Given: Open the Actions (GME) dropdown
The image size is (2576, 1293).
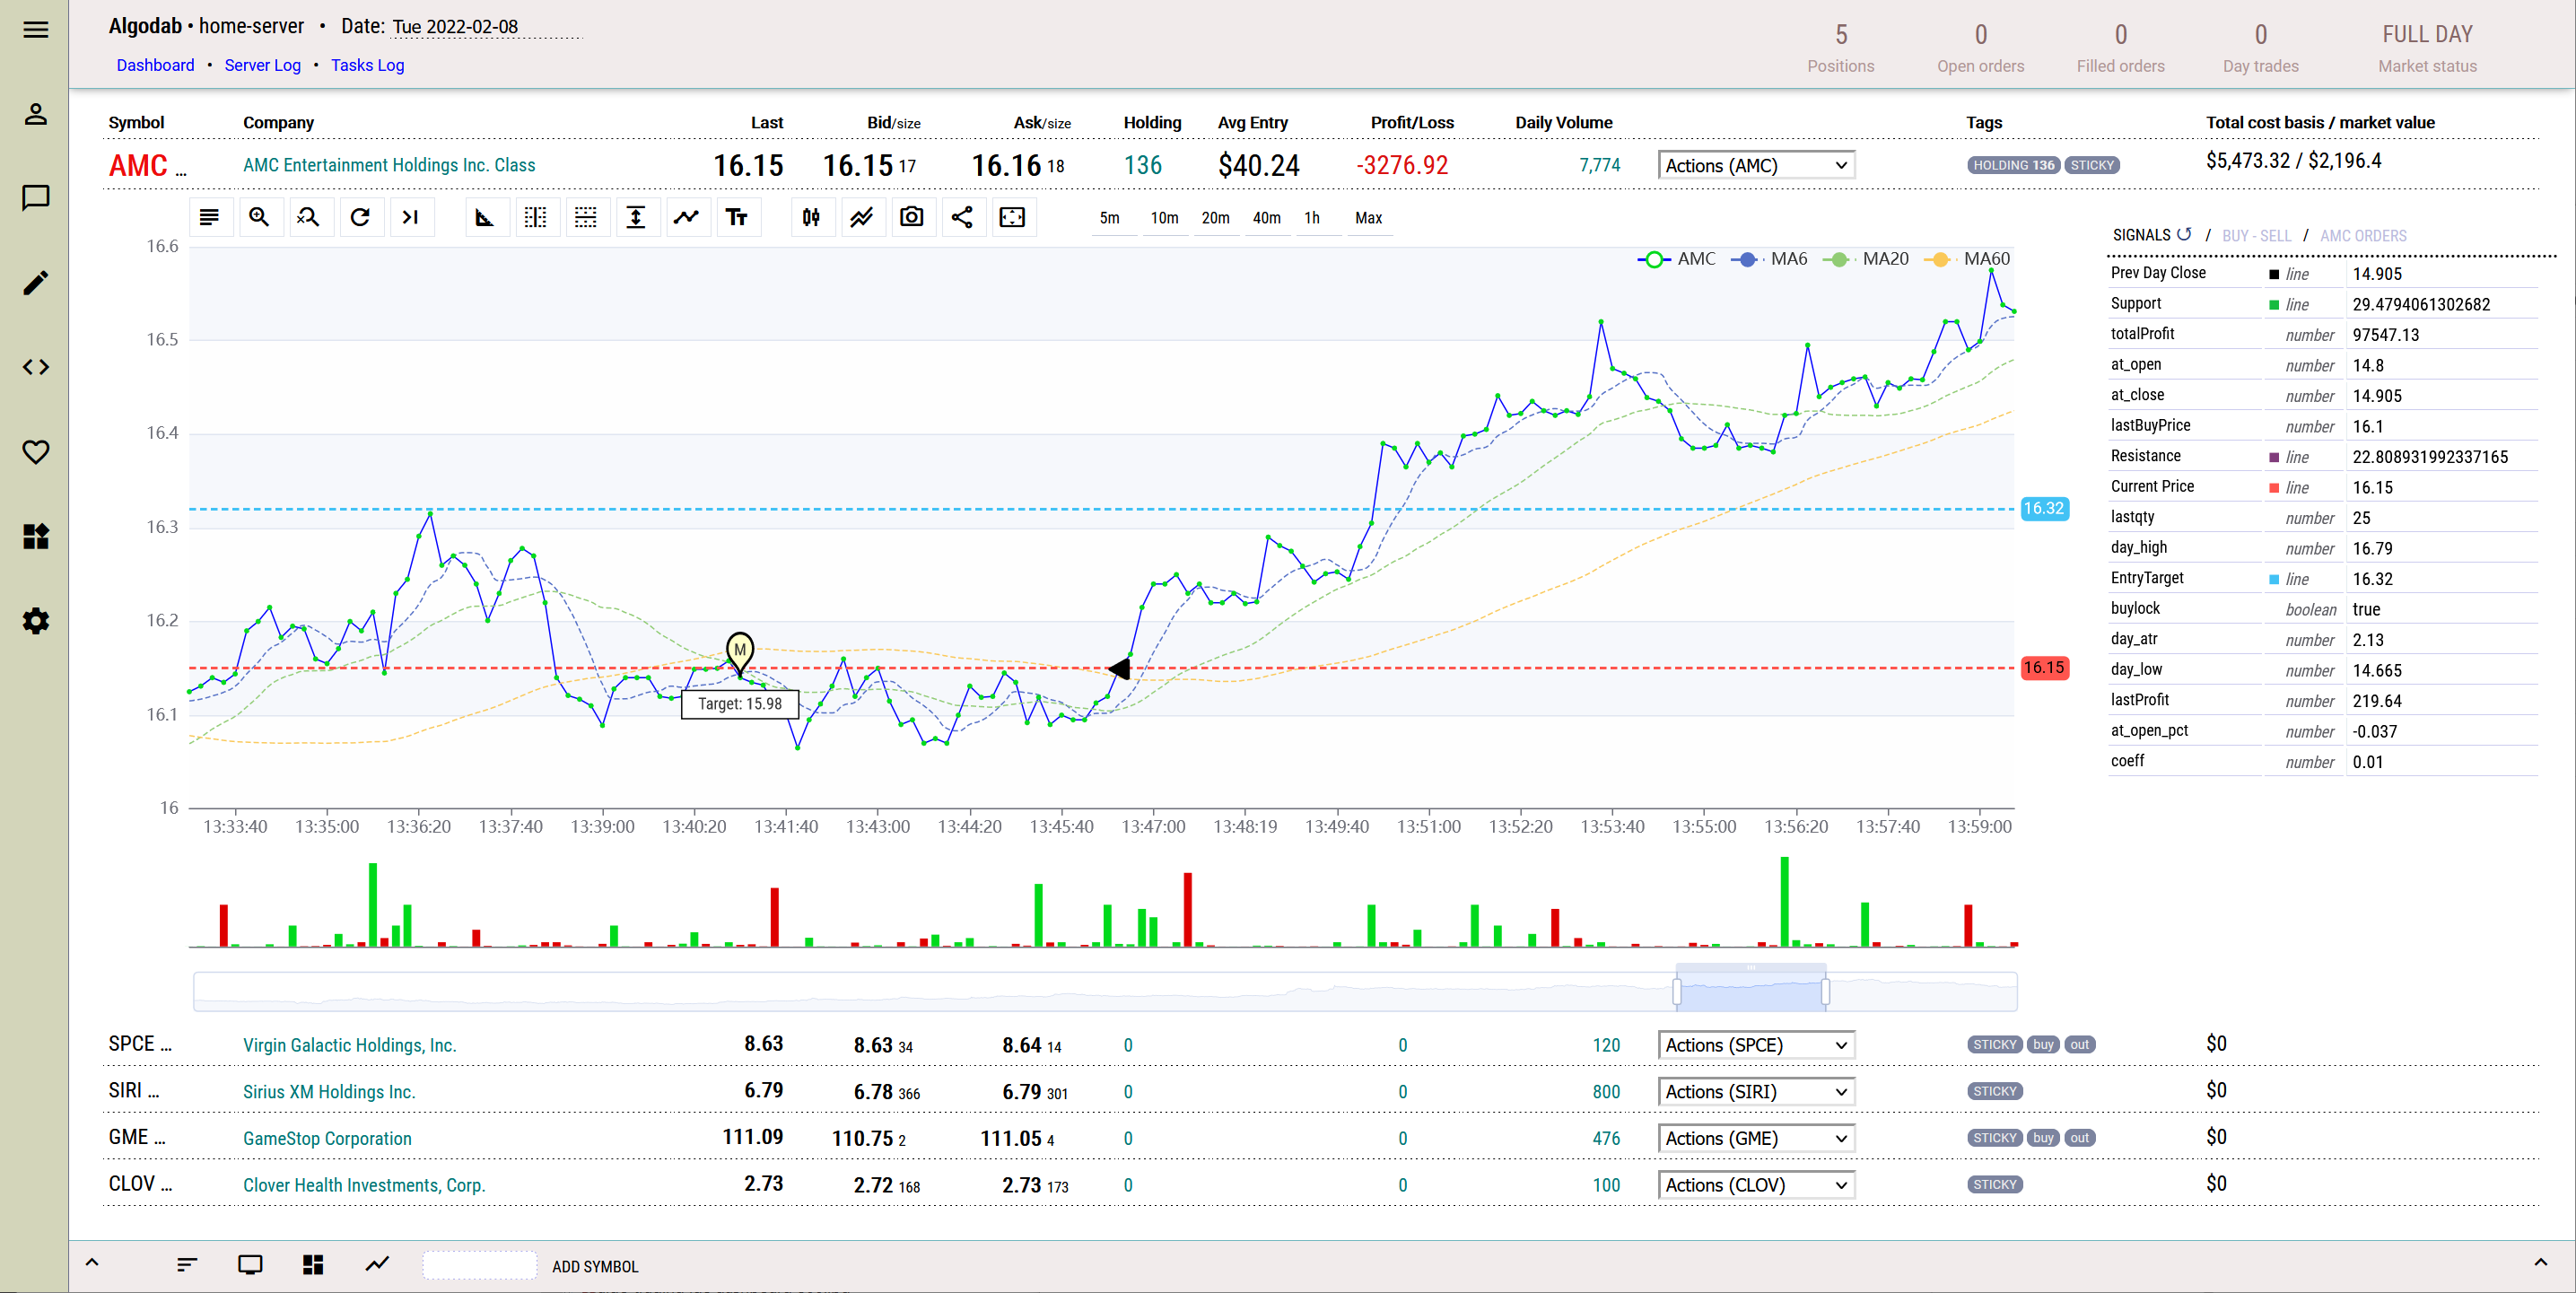Looking at the screenshot, I should click(1756, 1138).
